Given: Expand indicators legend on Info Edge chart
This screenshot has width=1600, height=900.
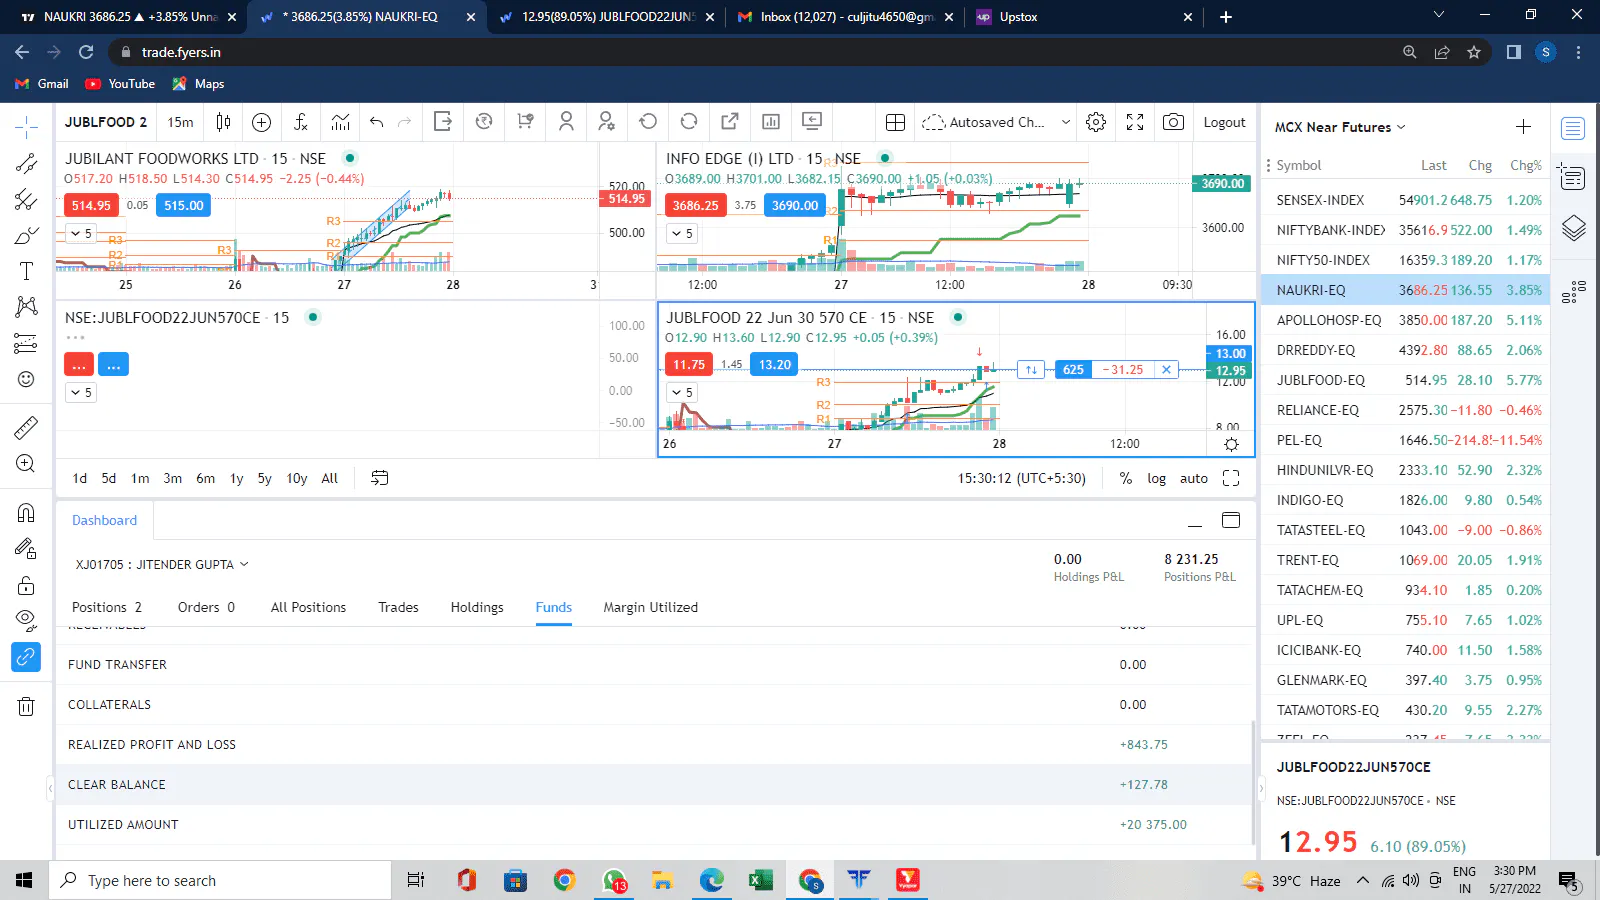Looking at the screenshot, I should coord(682,233).
